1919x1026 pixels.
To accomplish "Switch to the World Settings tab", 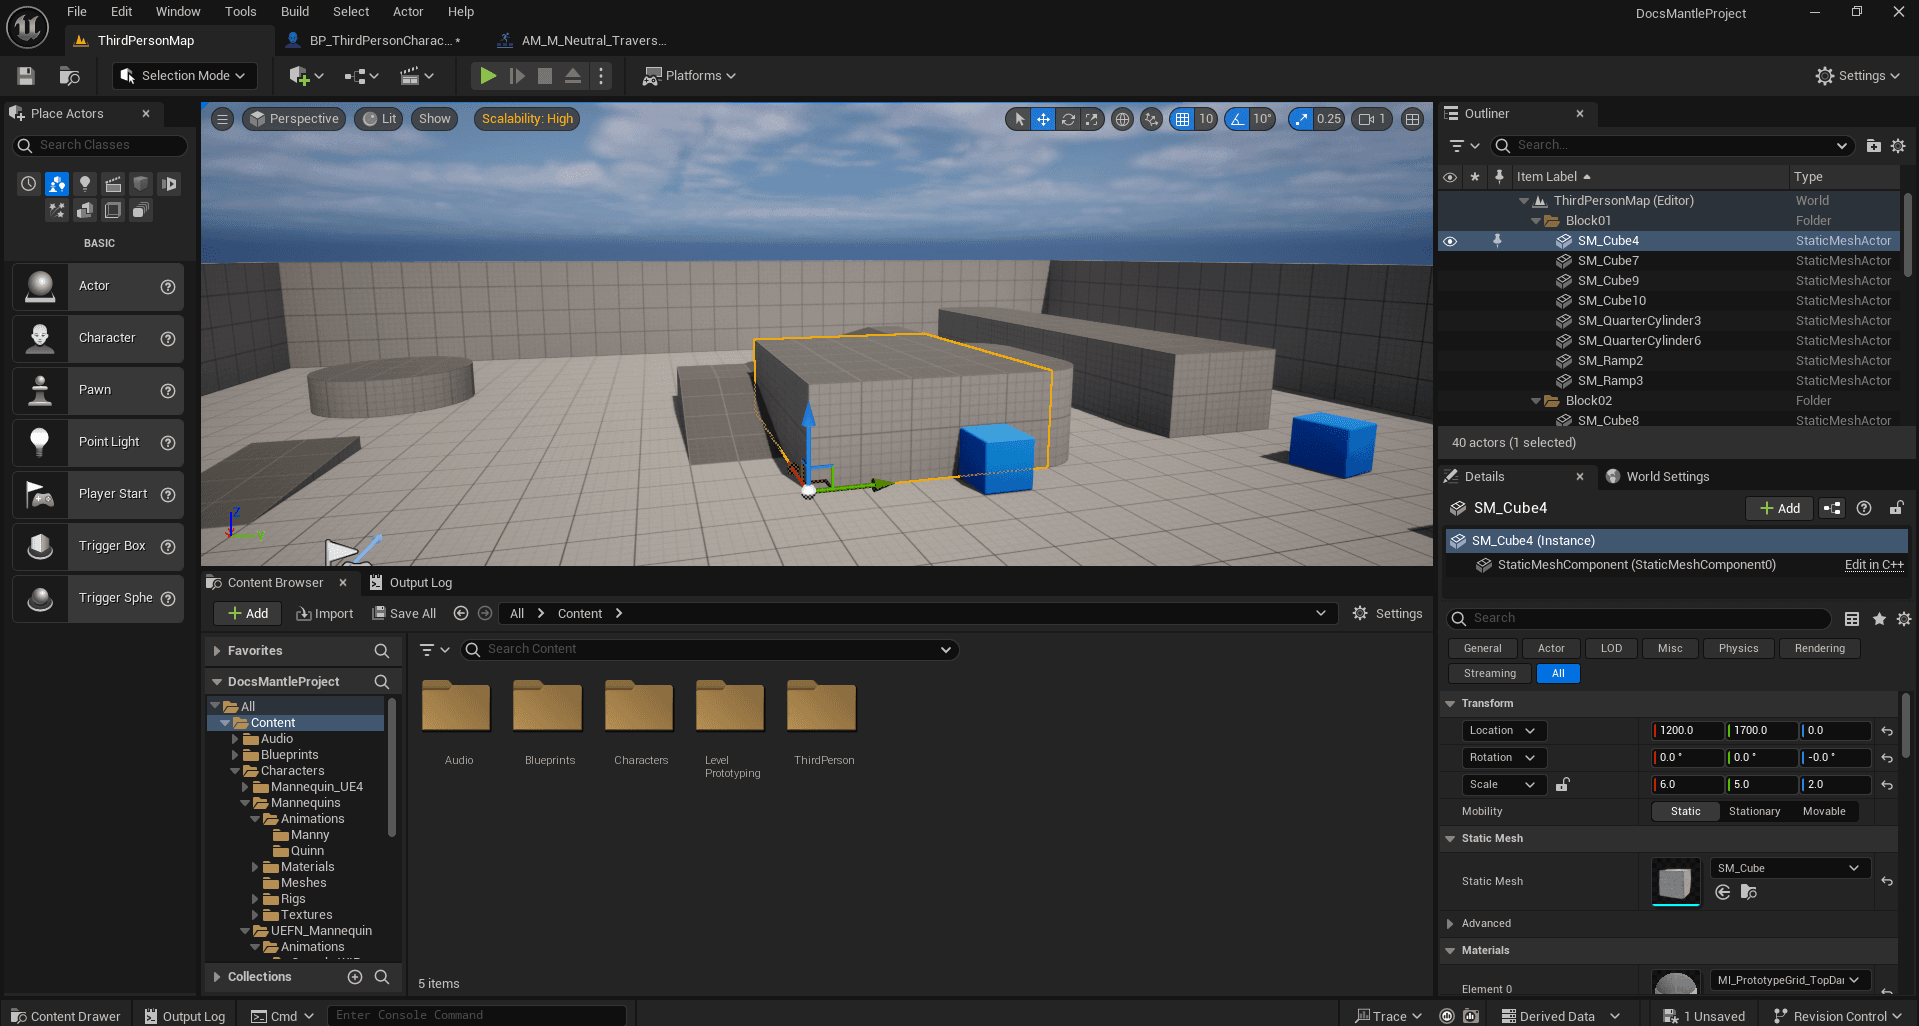I will click(x=1667, y=477).
